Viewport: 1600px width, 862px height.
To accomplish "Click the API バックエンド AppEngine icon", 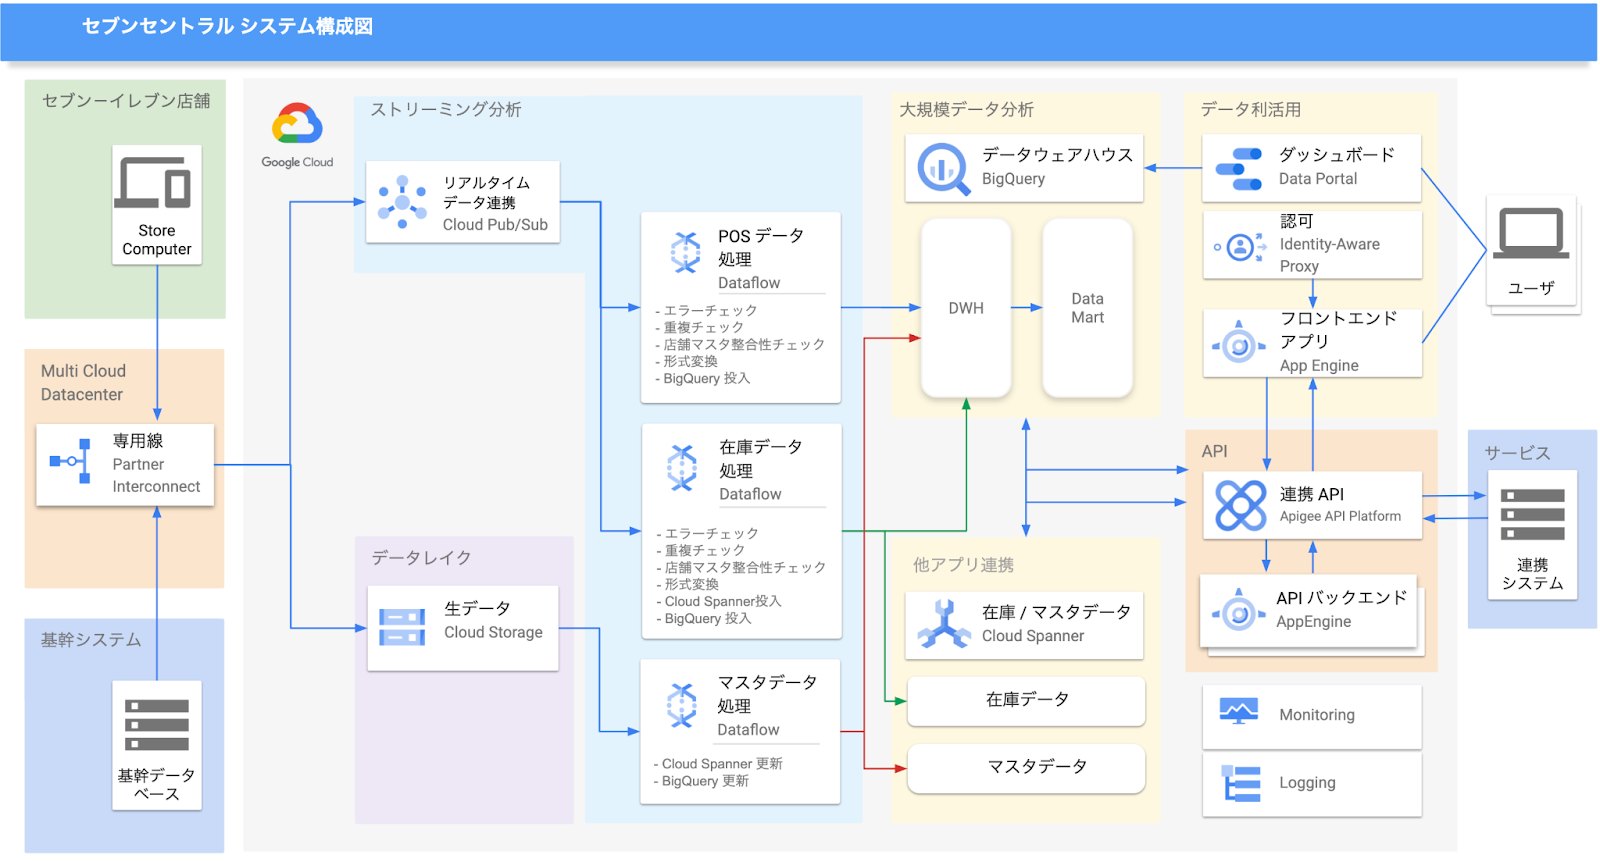I will (1239, 612).
